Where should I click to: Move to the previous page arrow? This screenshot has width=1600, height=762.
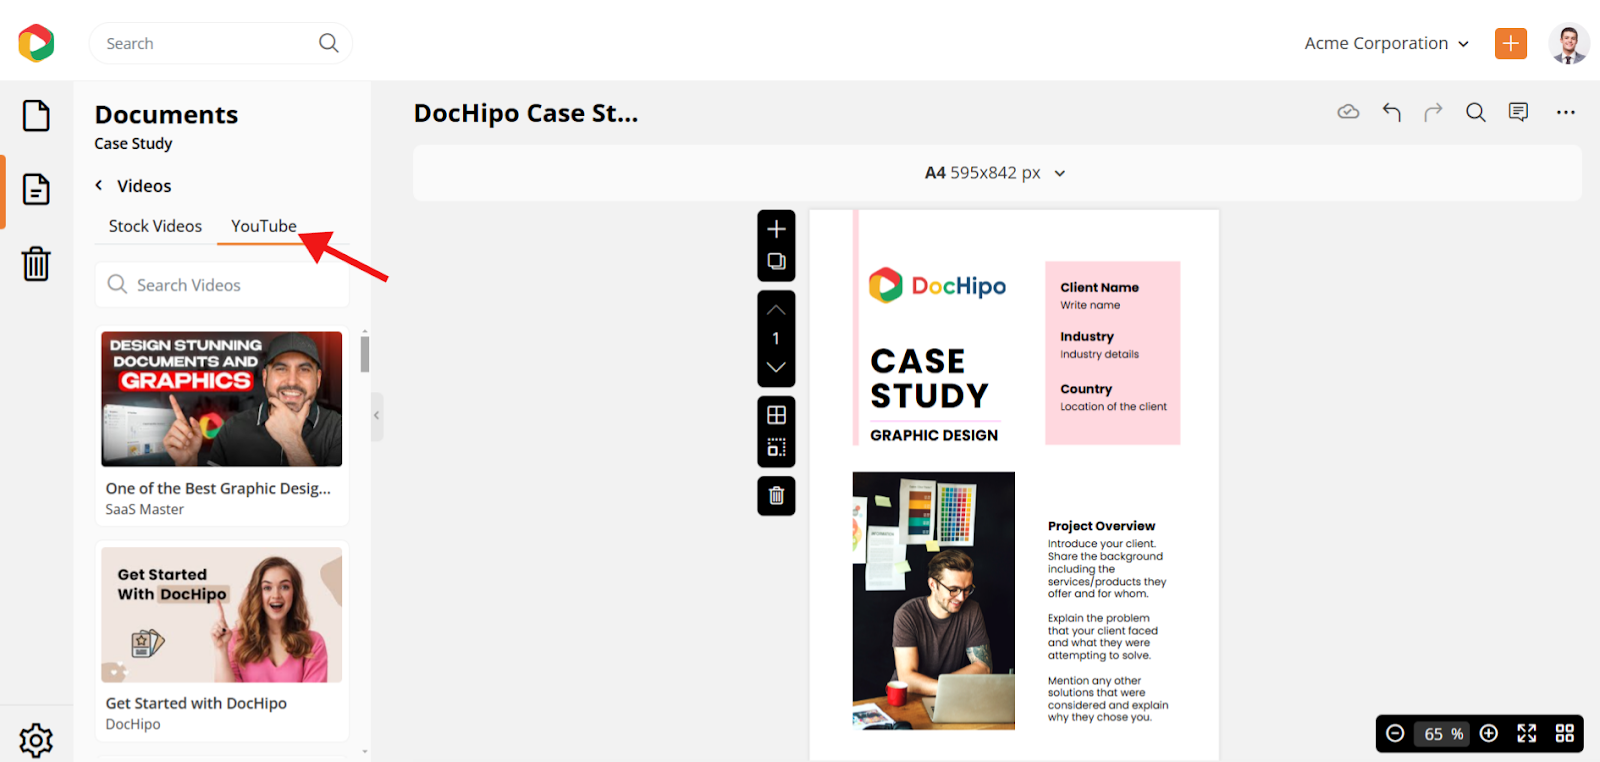coord(776,309)
